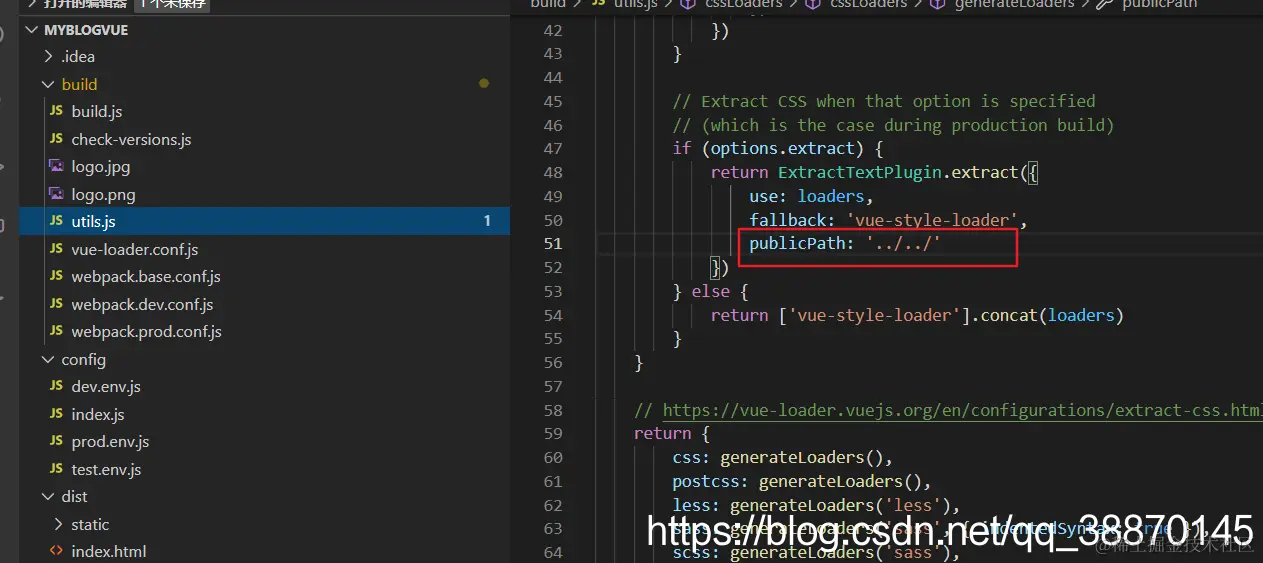Click "postcss: generateLoaders()," line

802,481
